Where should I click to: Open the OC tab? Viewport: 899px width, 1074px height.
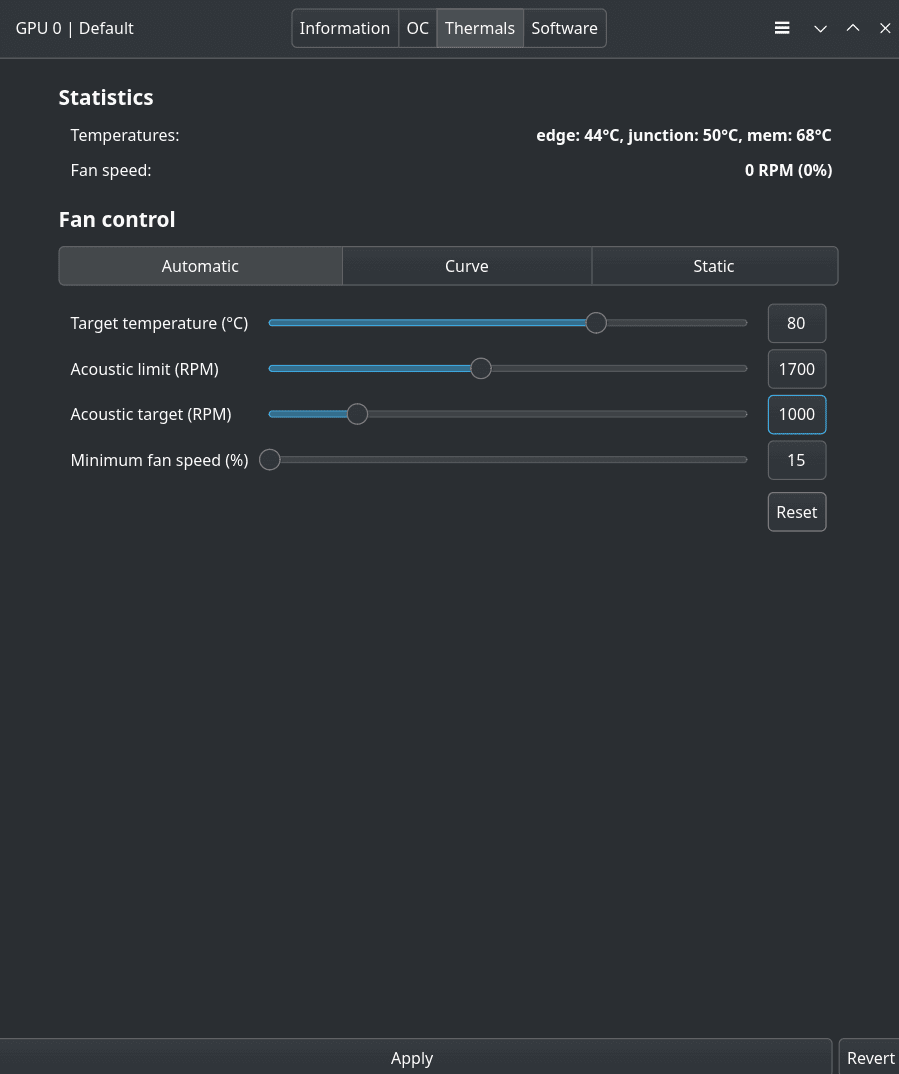(418, 28)
